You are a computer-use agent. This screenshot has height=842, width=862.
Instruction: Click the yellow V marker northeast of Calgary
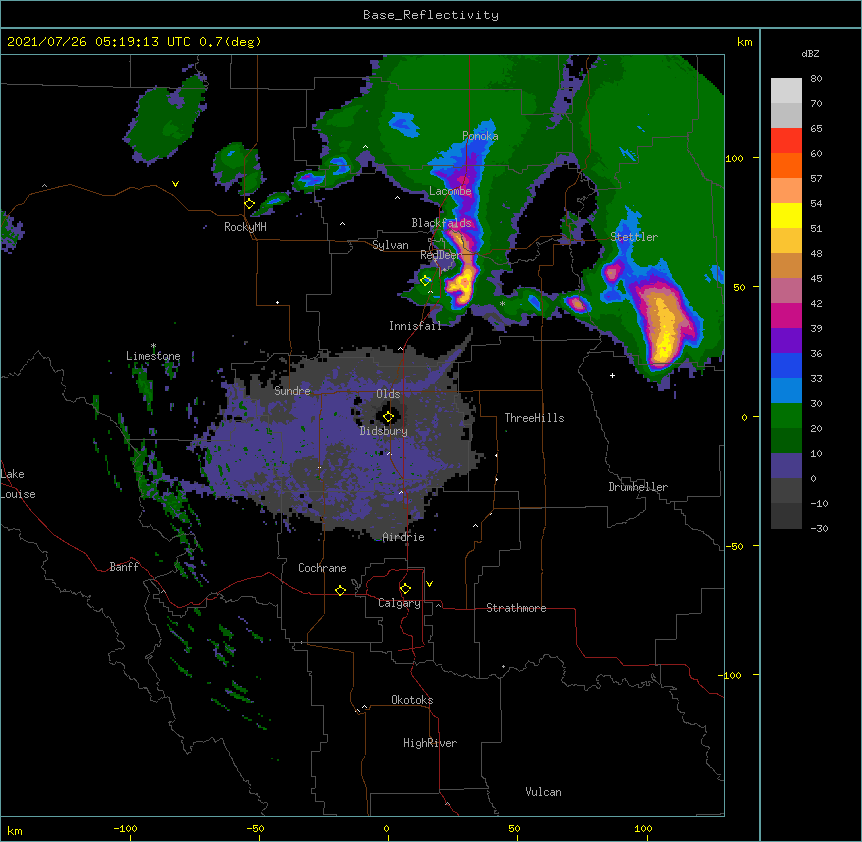coord(429,584)
